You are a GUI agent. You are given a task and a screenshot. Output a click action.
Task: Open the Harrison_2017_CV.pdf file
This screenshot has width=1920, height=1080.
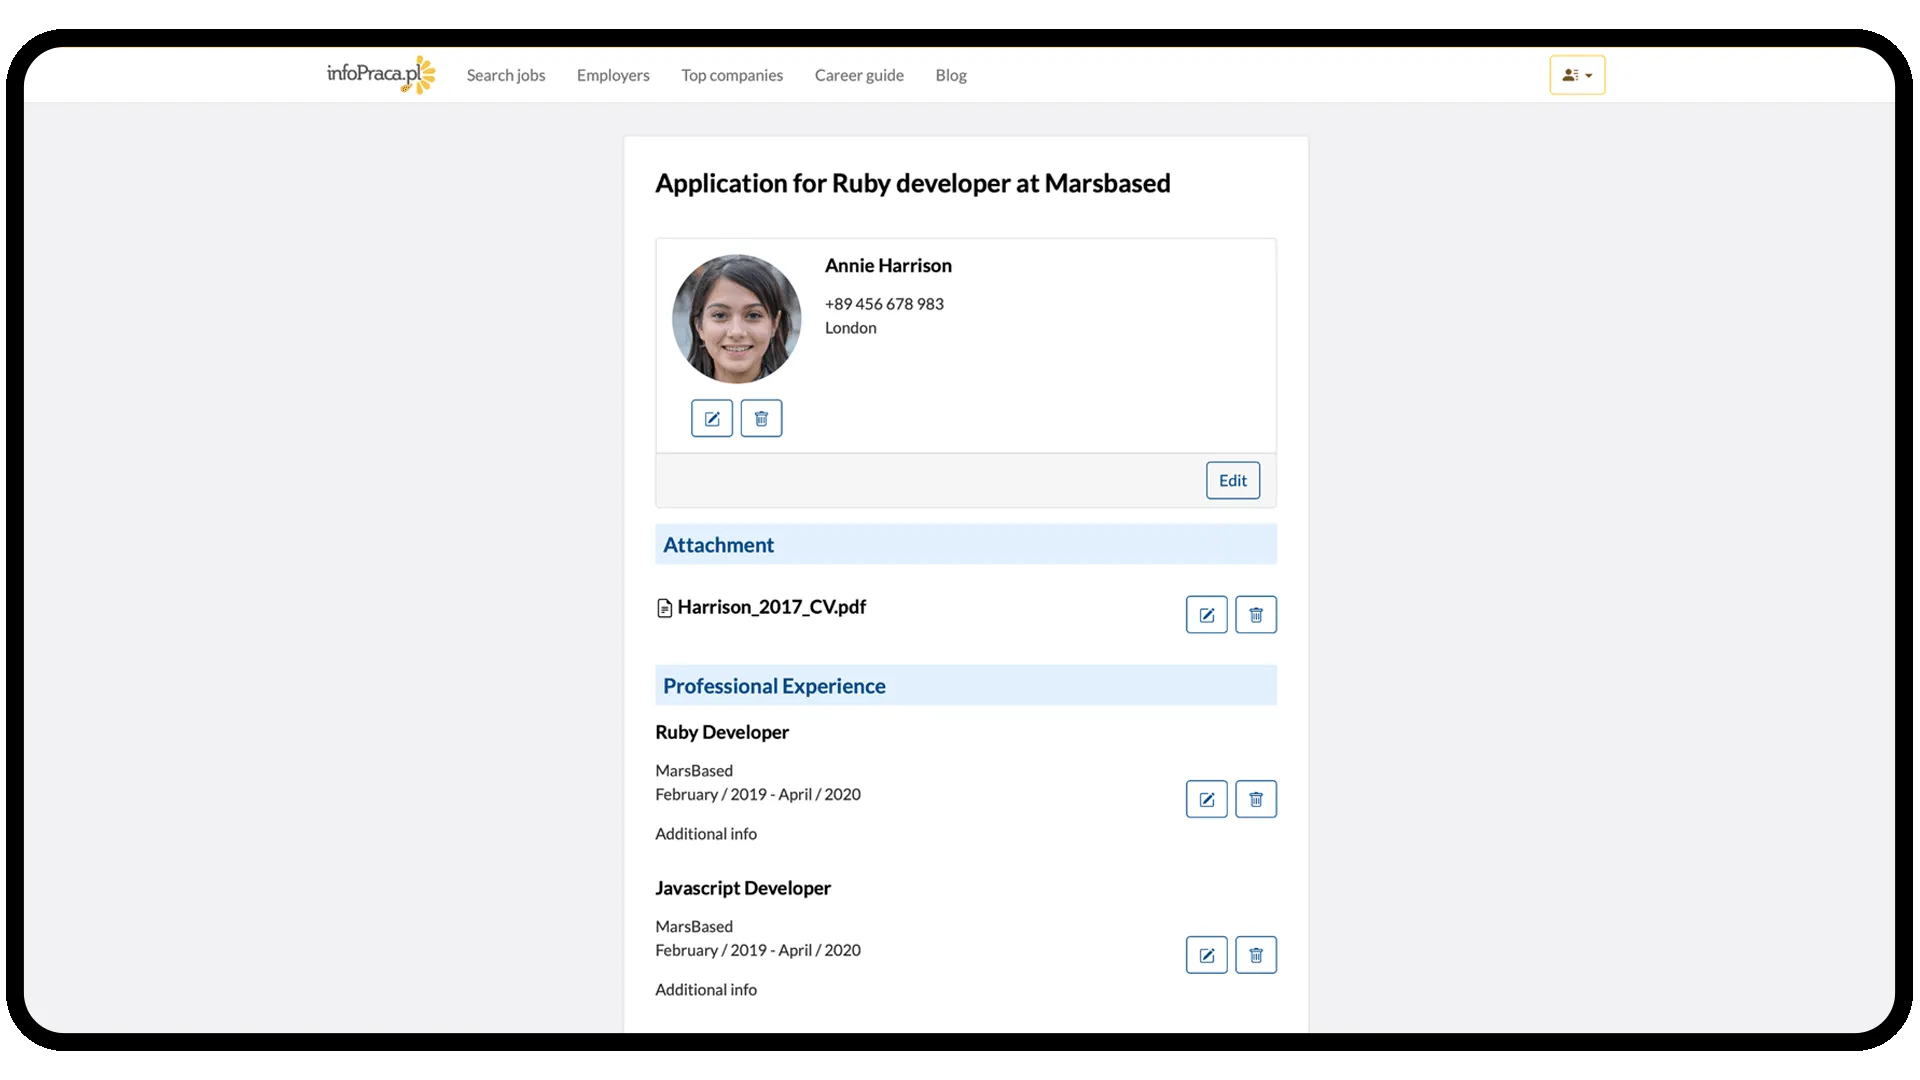coord(771,607)
